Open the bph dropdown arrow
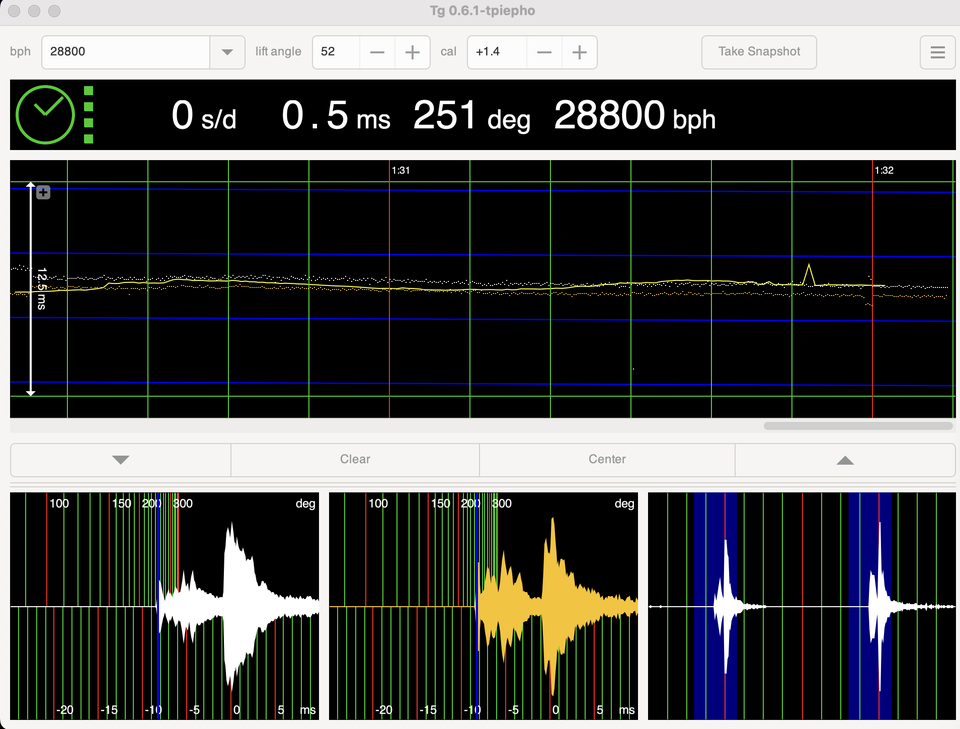The width and height of the screenshot is (960, 729). click(x=227, y=53)
